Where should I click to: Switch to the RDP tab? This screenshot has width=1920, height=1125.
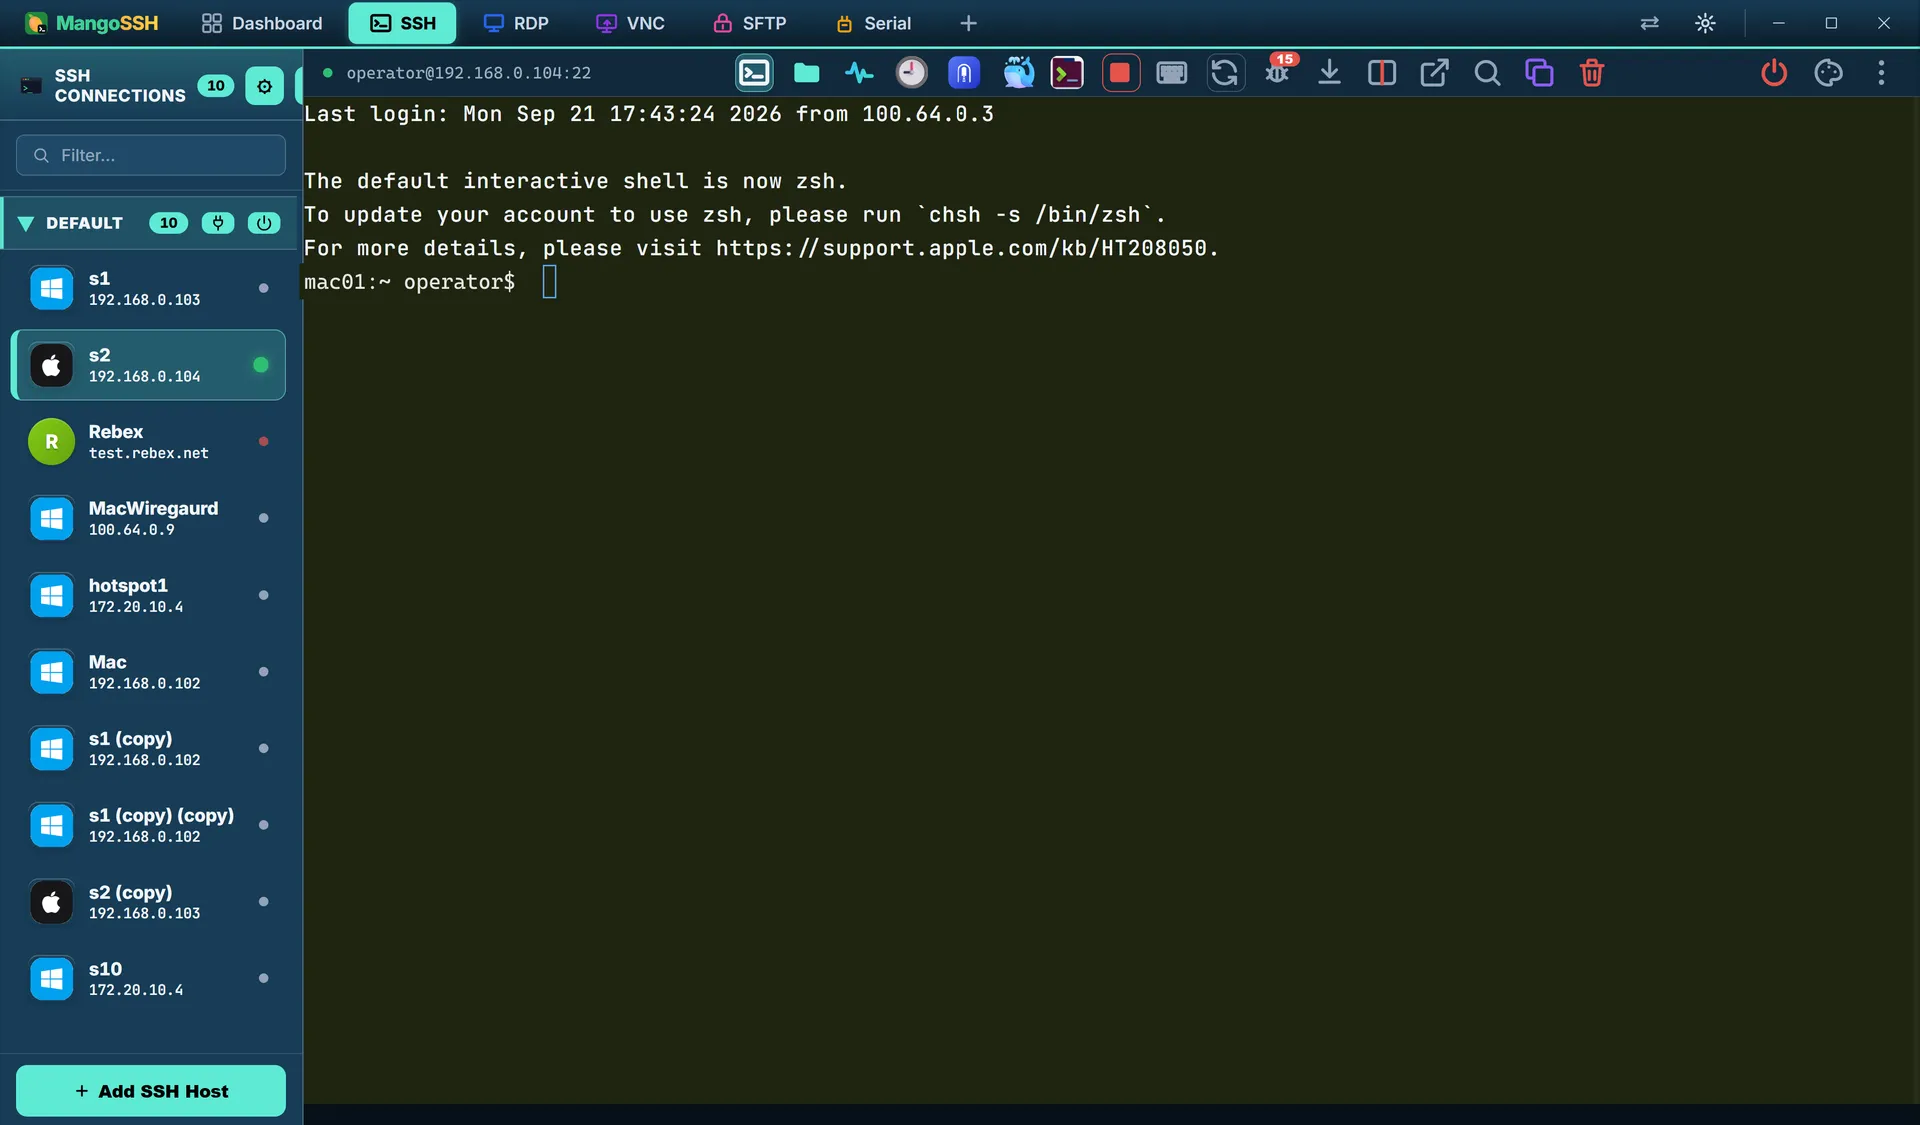pos(516,23)
